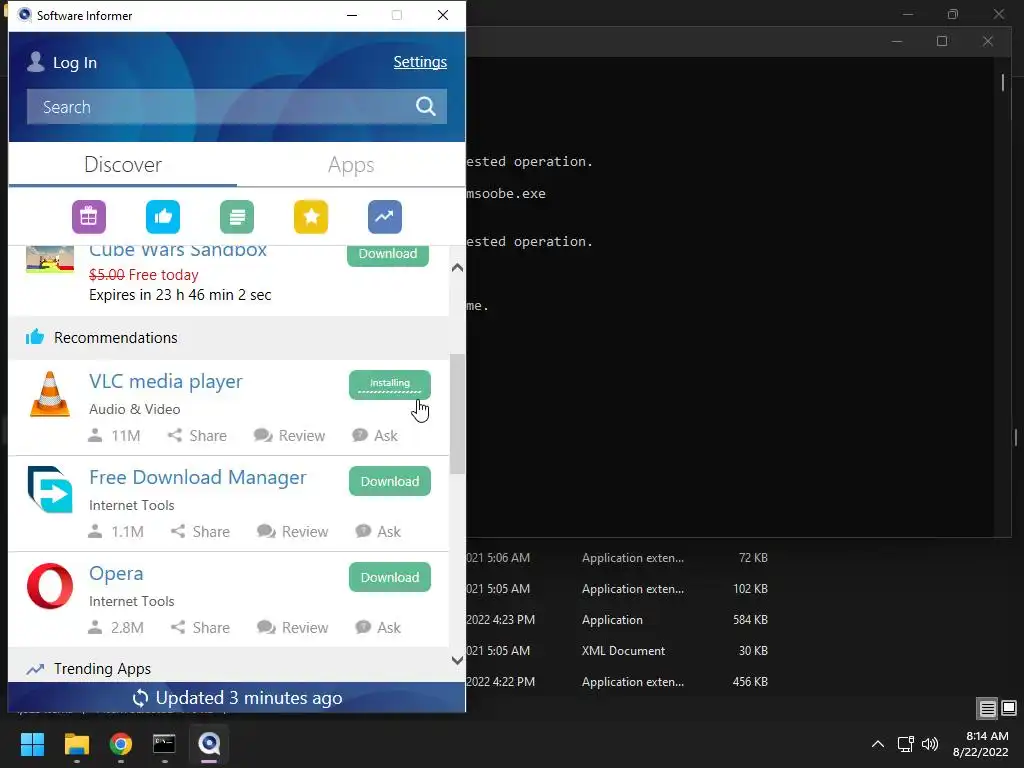The width and height of the screenshot is (1024, 768).
Task: Click the app list scrollbar thumb
Action: tap(457, 414)
